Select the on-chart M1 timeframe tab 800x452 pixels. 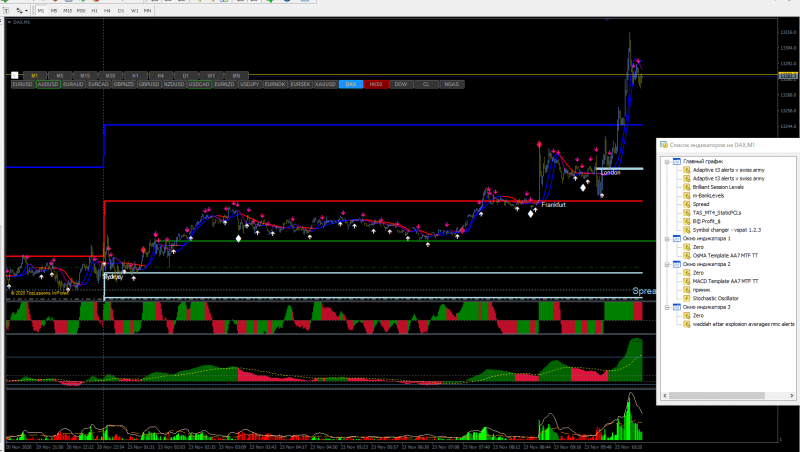[35, 76]
